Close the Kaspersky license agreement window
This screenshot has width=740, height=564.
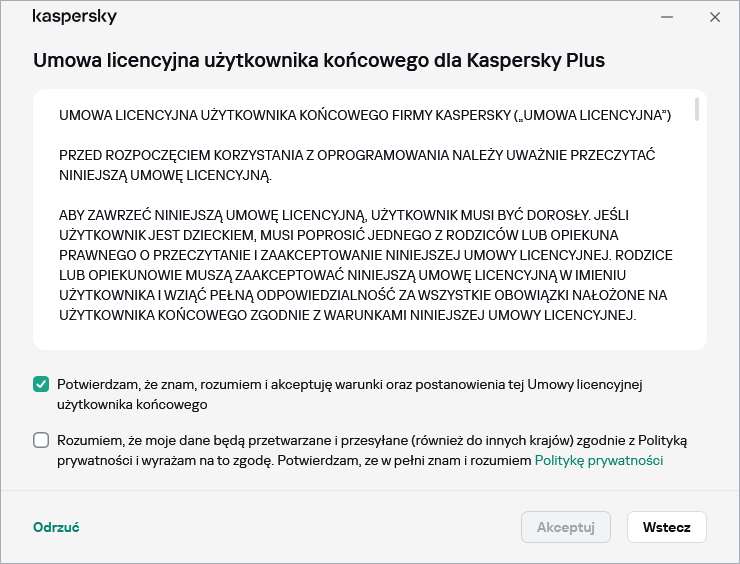pos(715,17)
